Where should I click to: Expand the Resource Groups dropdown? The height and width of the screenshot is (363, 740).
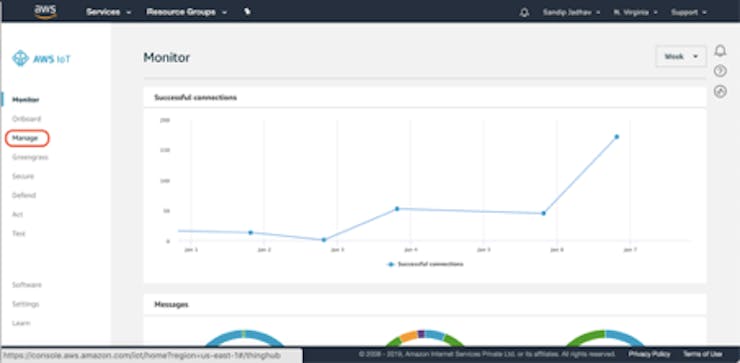[186, 12]
